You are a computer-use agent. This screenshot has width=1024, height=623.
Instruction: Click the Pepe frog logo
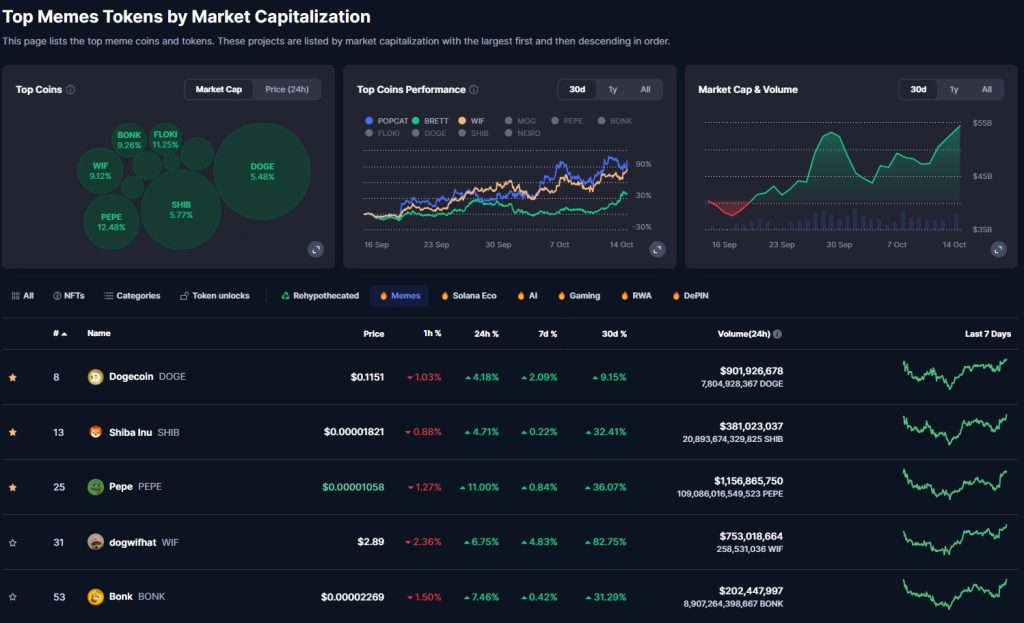(95, 487)
